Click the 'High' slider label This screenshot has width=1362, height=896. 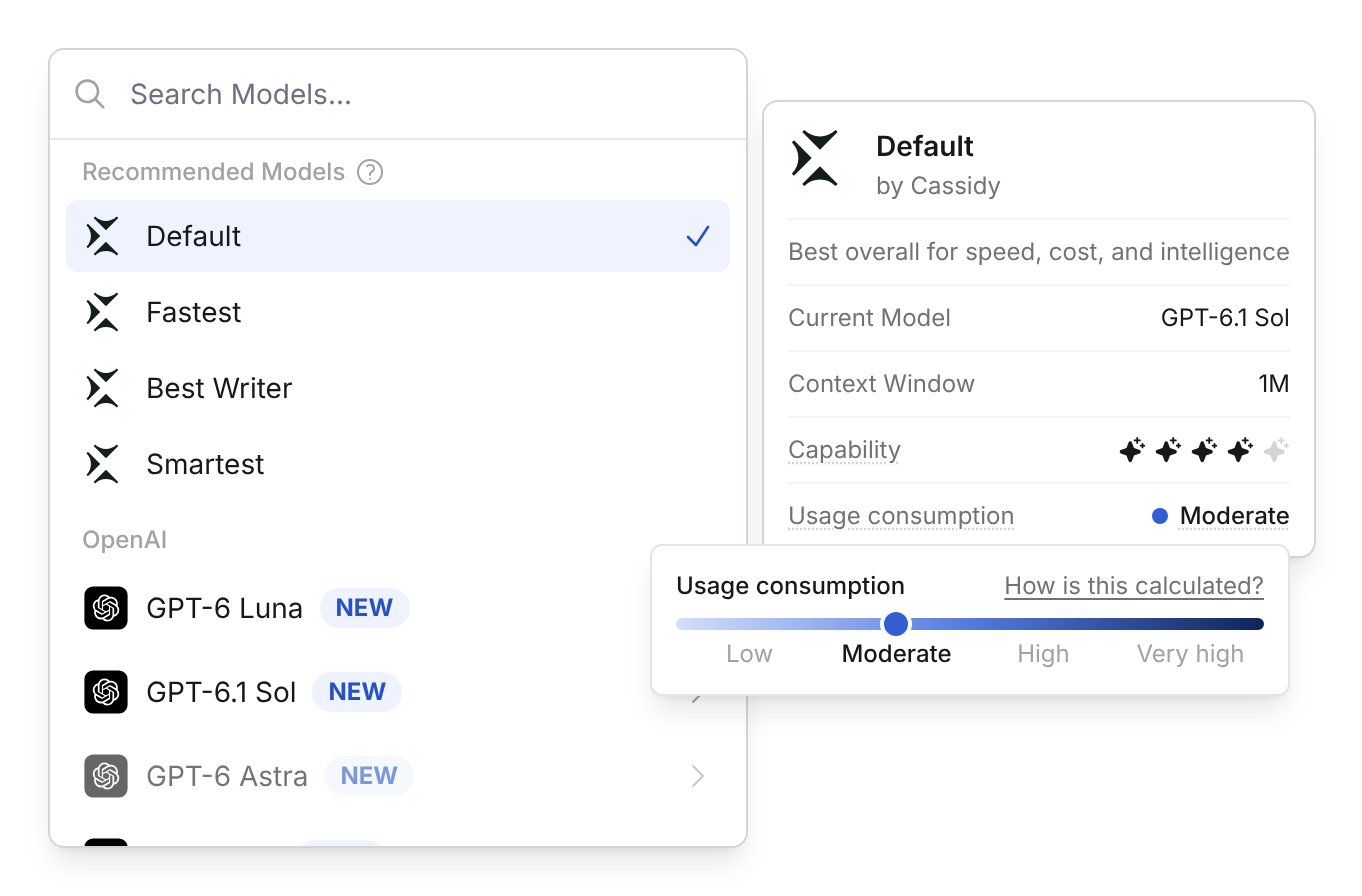(x=1043, y=654)
